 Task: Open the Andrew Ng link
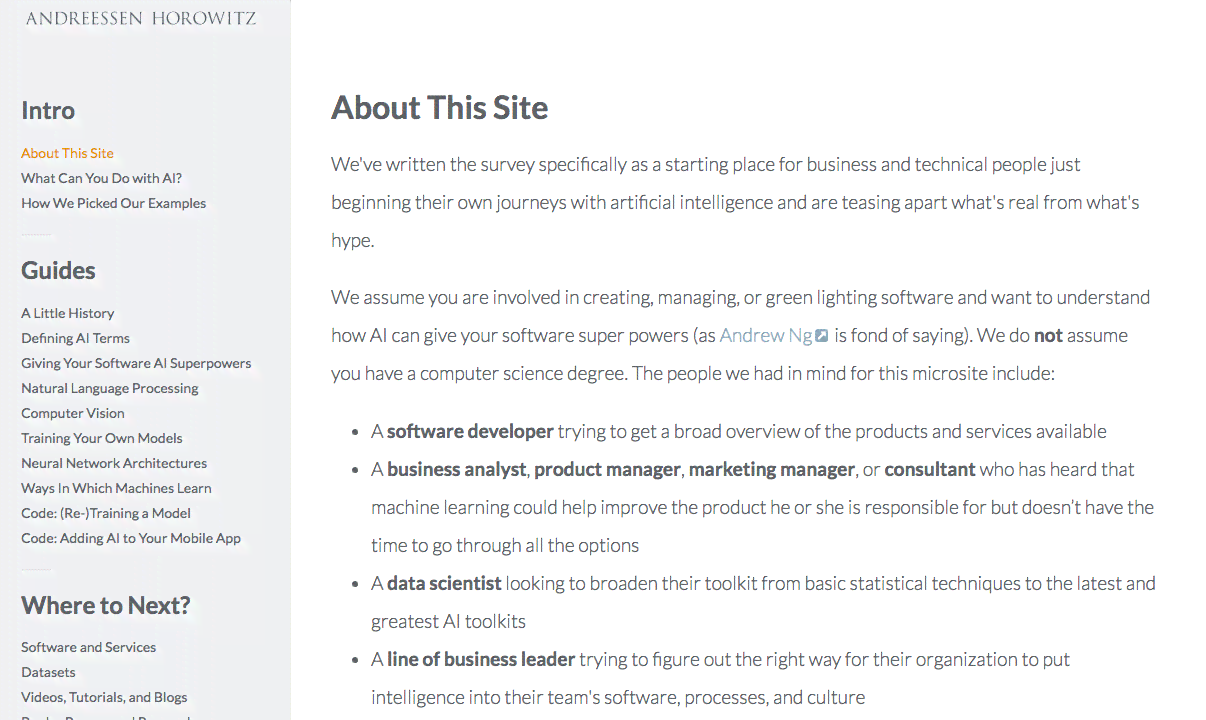(766, 336)
